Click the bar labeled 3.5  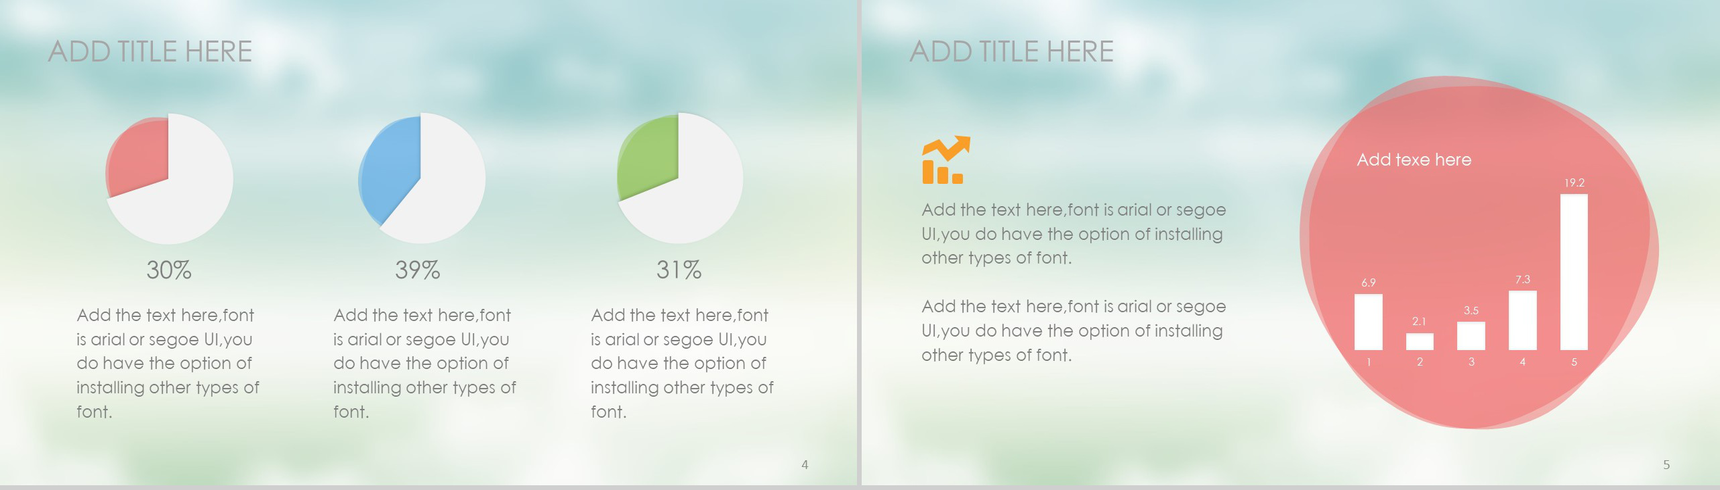click(x=1471, y=336)
